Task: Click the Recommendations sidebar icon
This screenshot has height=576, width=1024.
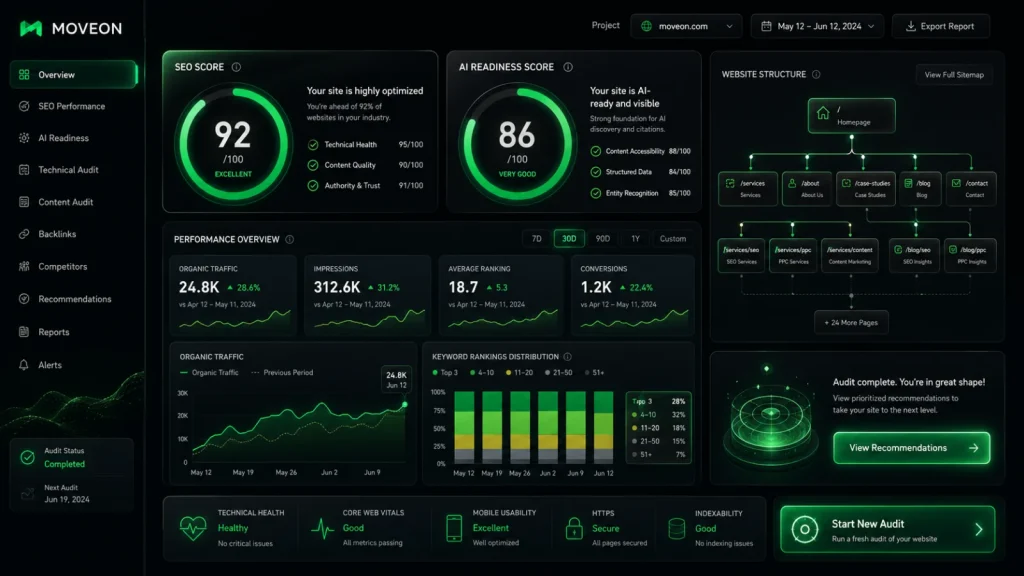Action: click(x=24, y=298)
